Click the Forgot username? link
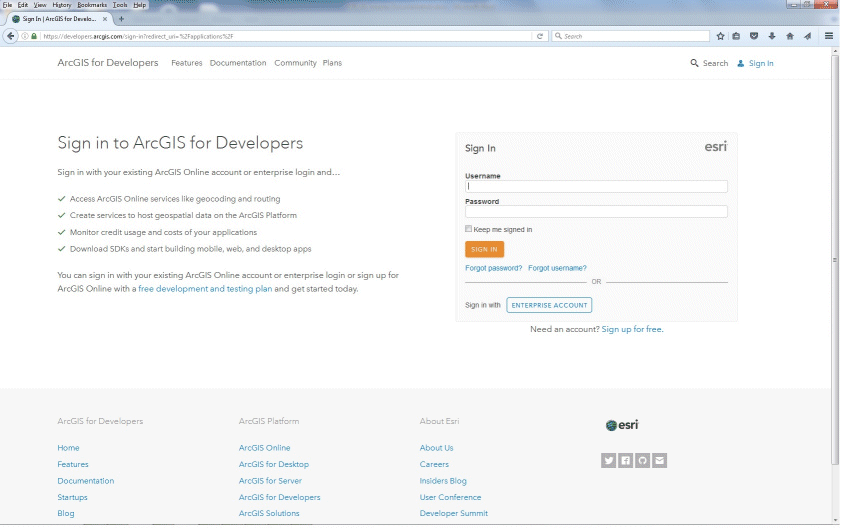This screenshot has width=841, height=528. 557,268
